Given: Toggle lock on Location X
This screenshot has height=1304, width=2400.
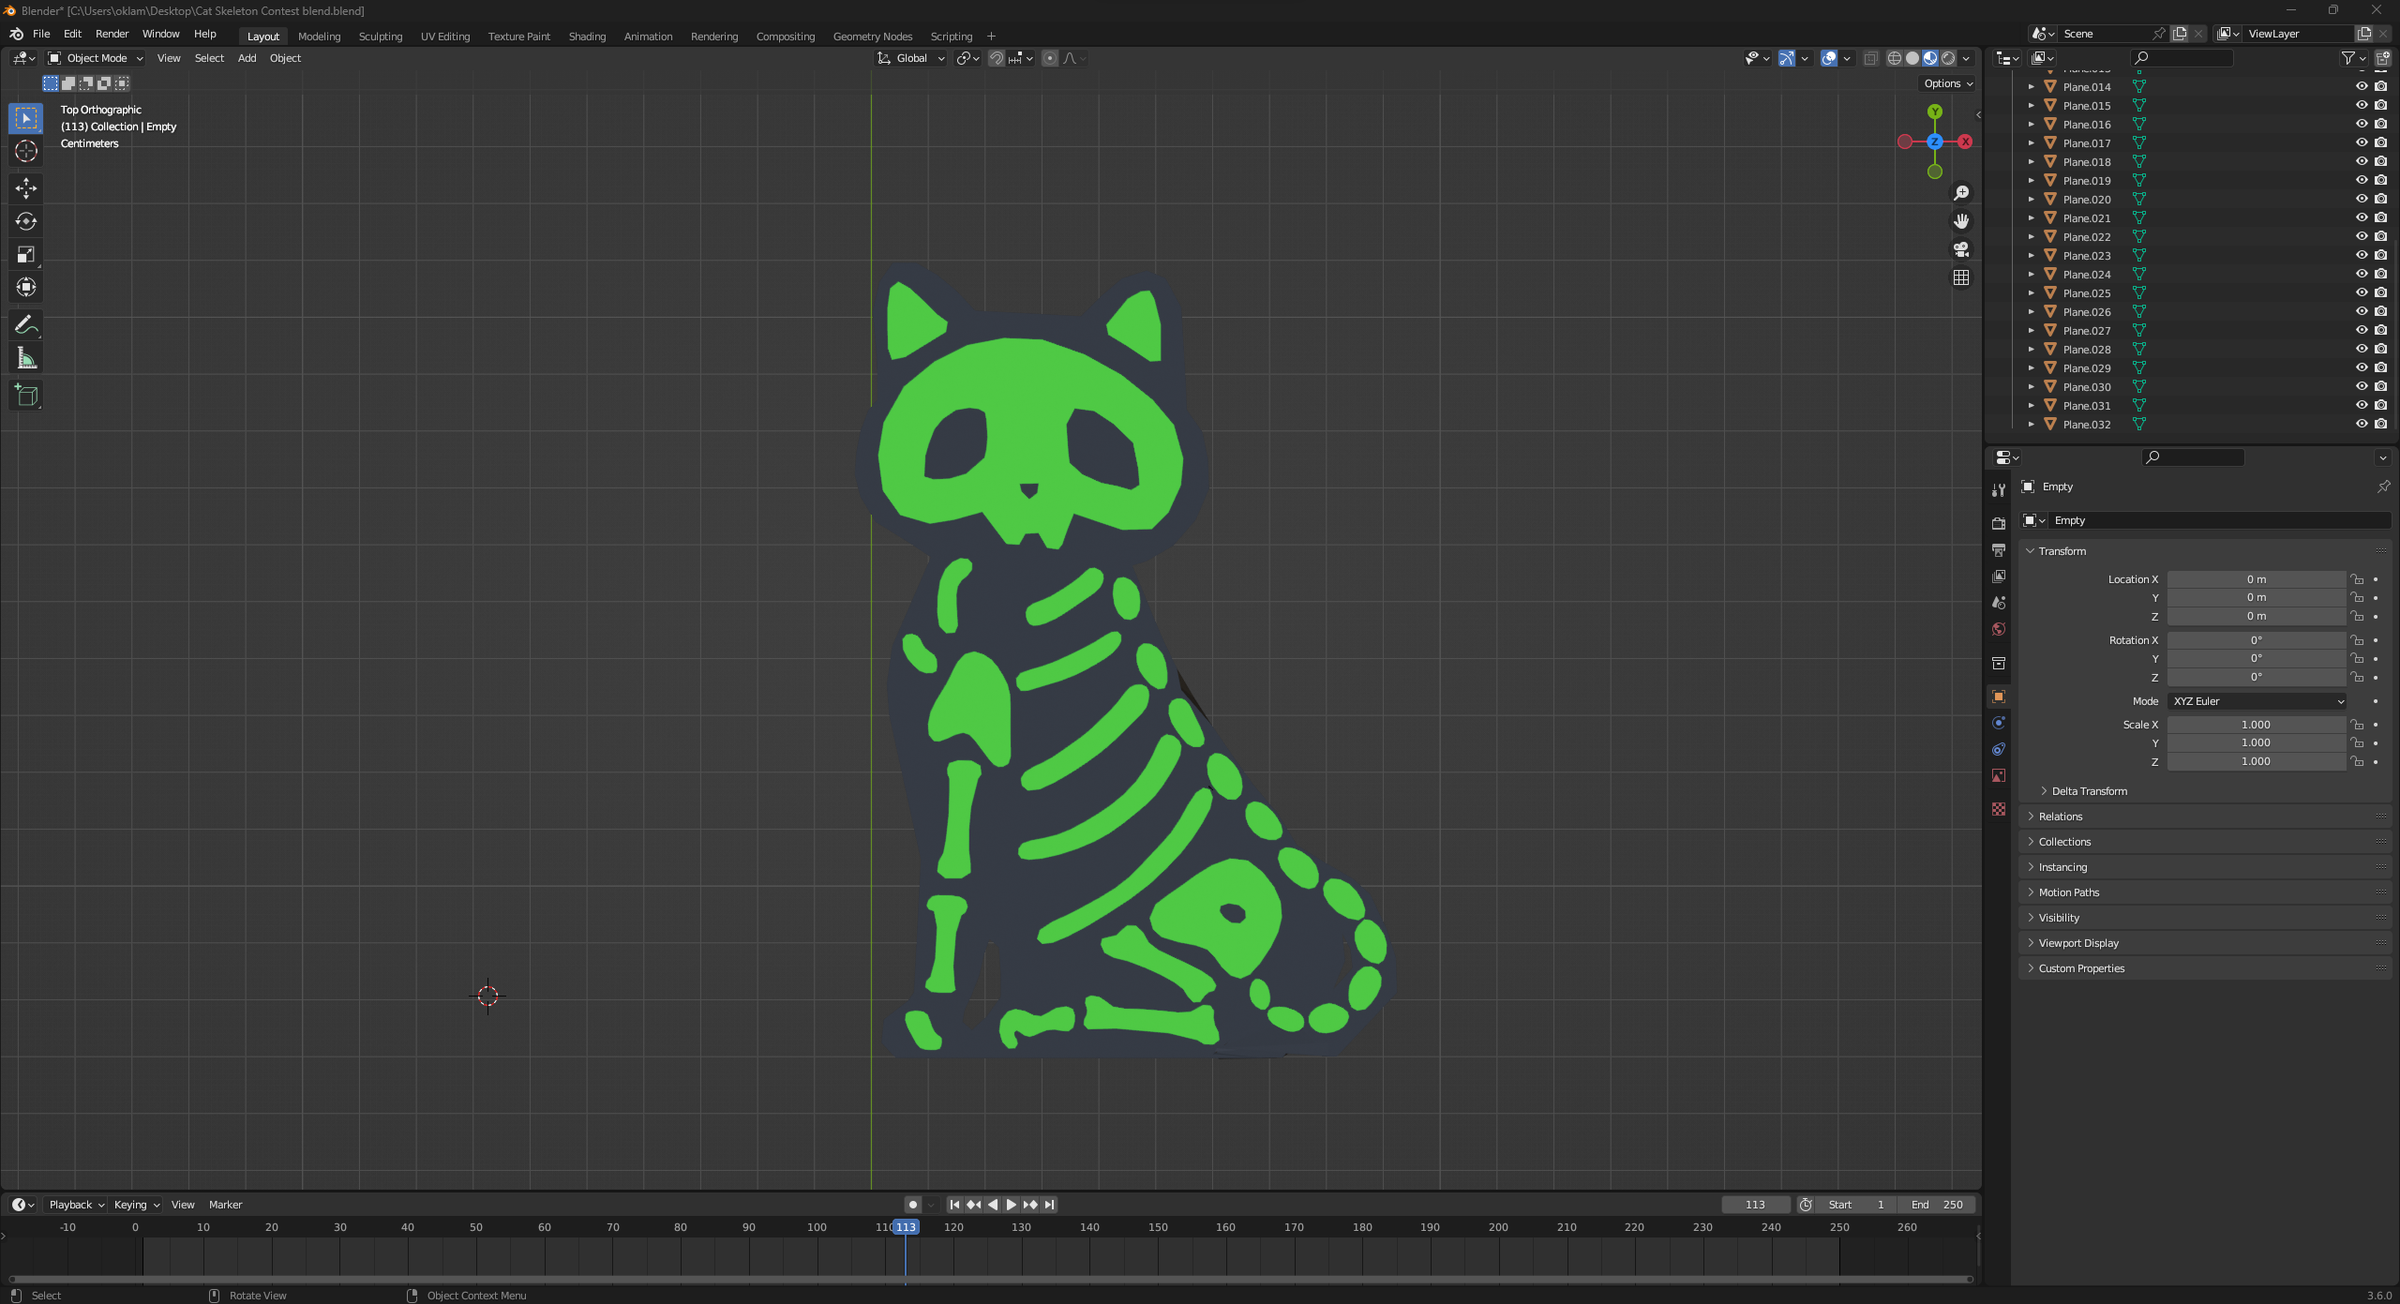Looking at the screenshot, I should pos(2357,579).
